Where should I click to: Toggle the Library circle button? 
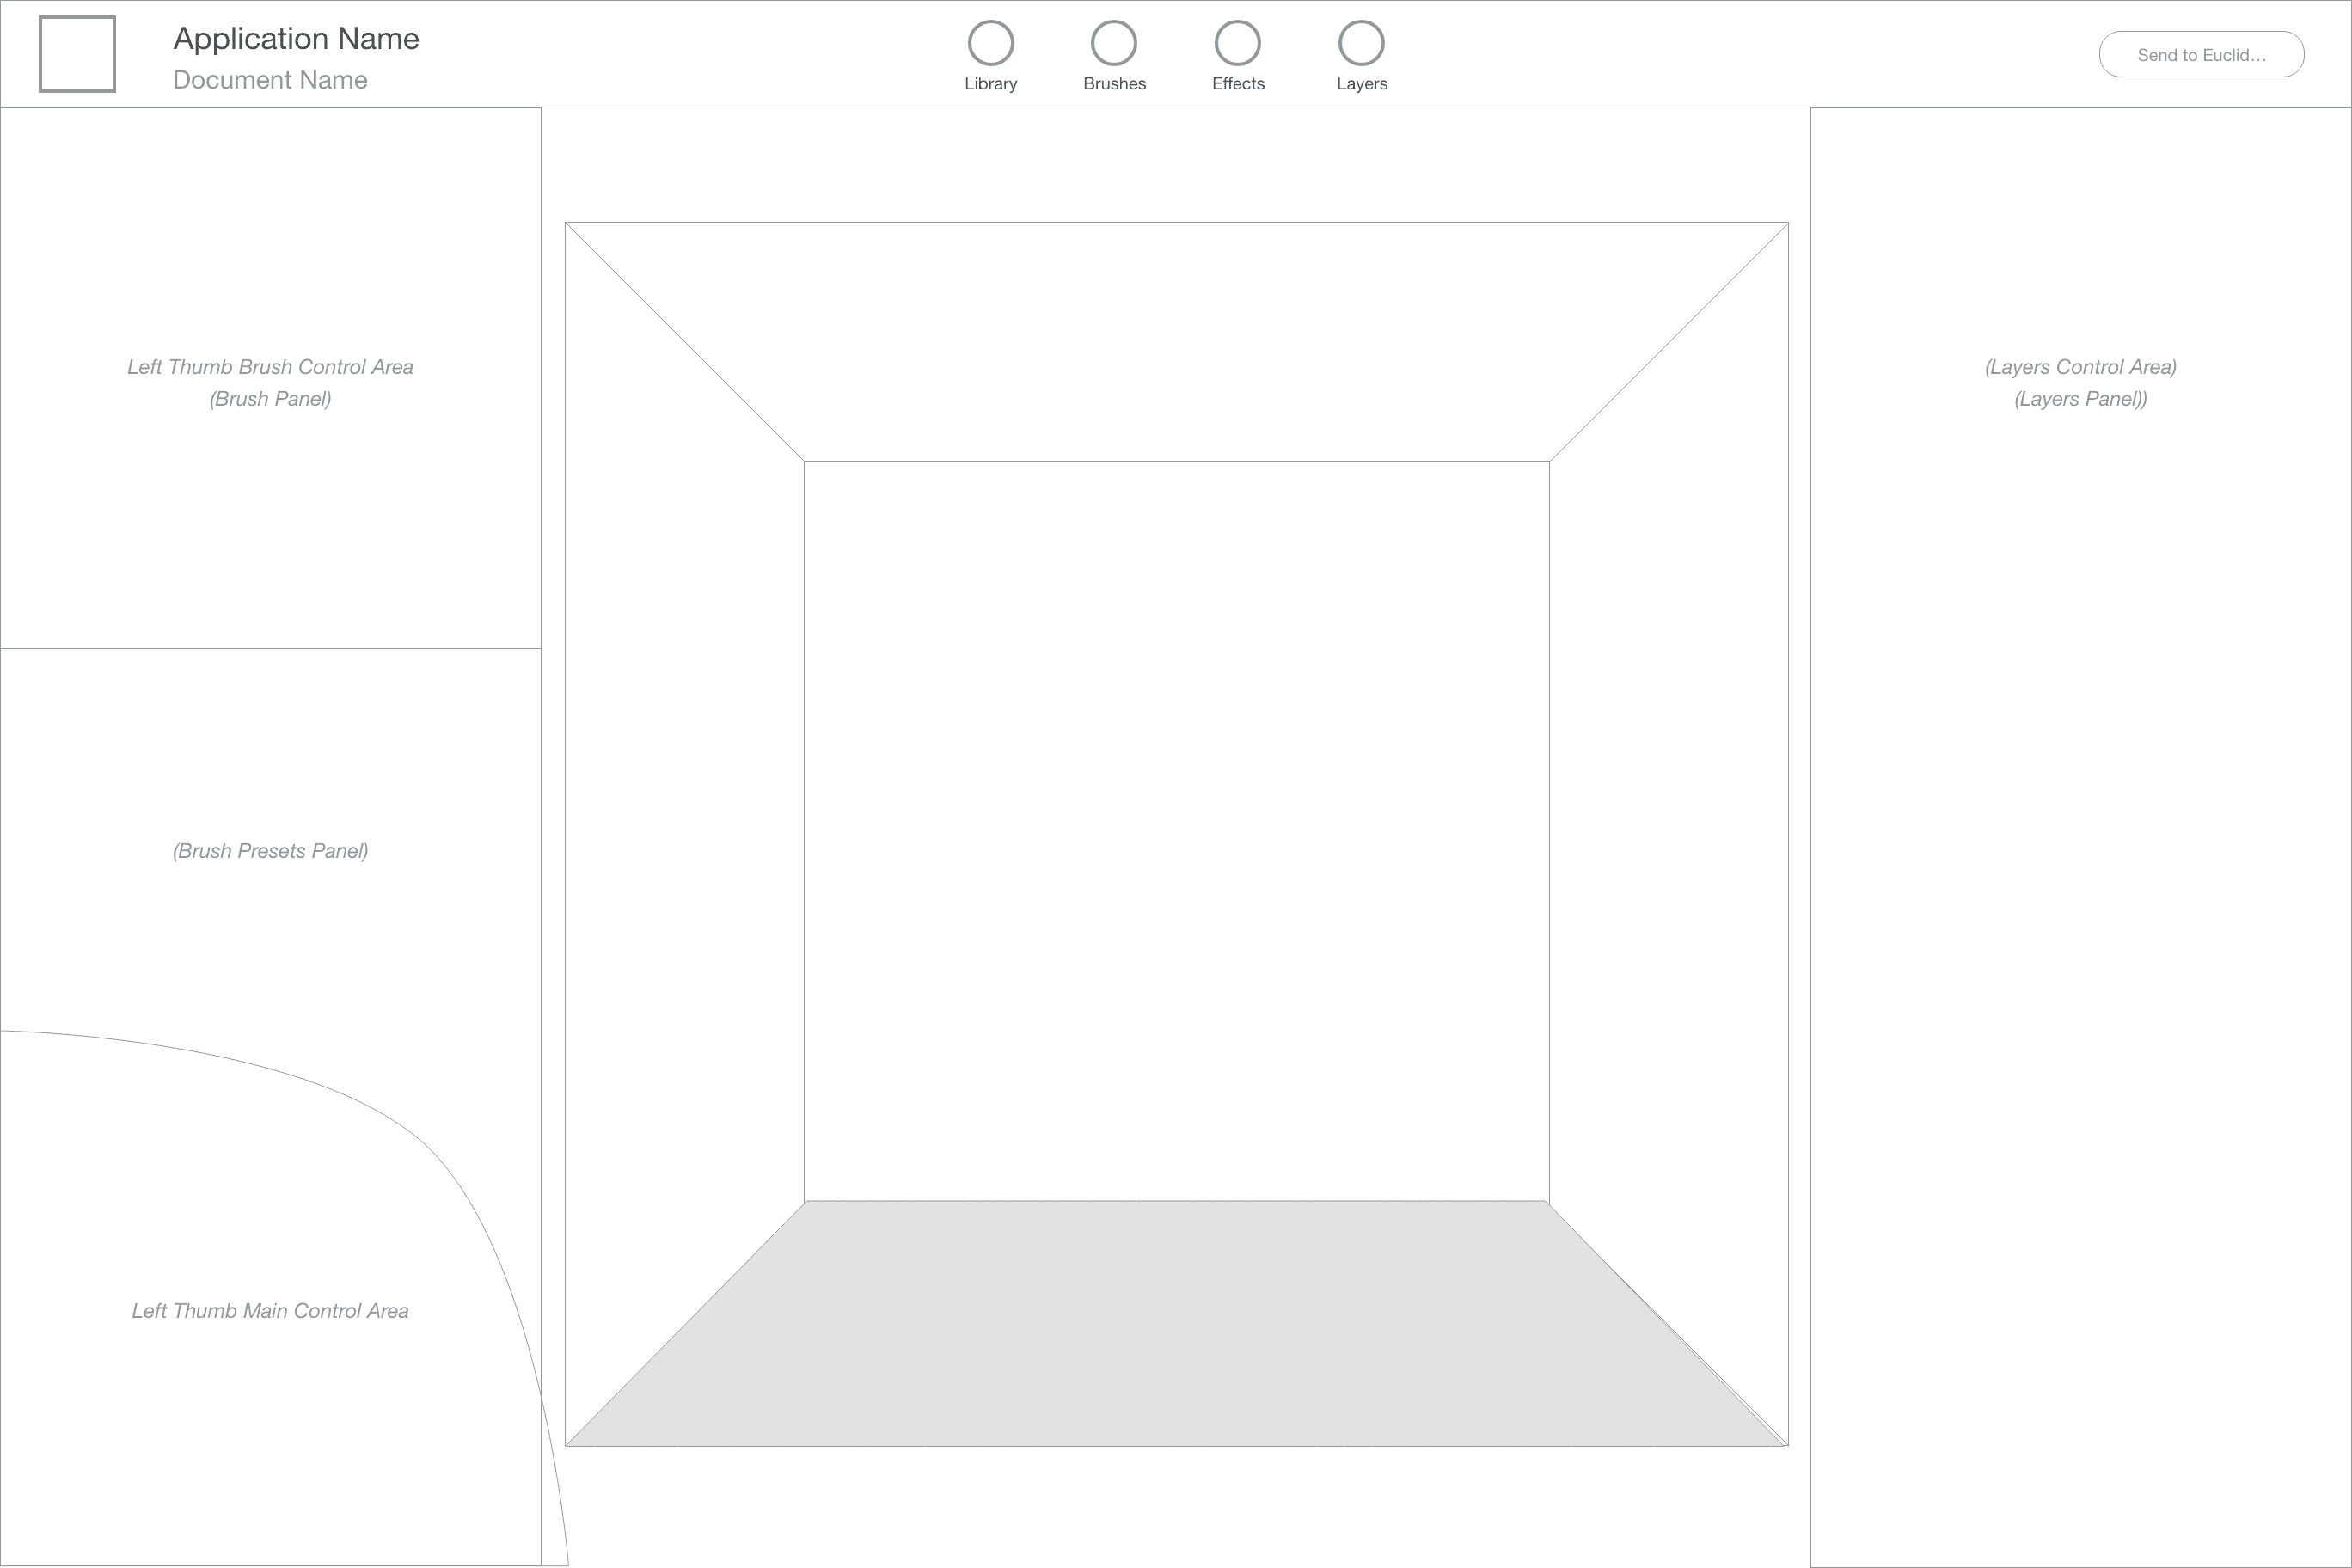pos(990,42)
